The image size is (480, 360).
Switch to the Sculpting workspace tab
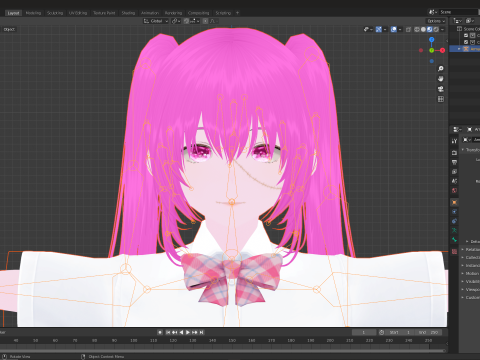(x=55, y=13)
